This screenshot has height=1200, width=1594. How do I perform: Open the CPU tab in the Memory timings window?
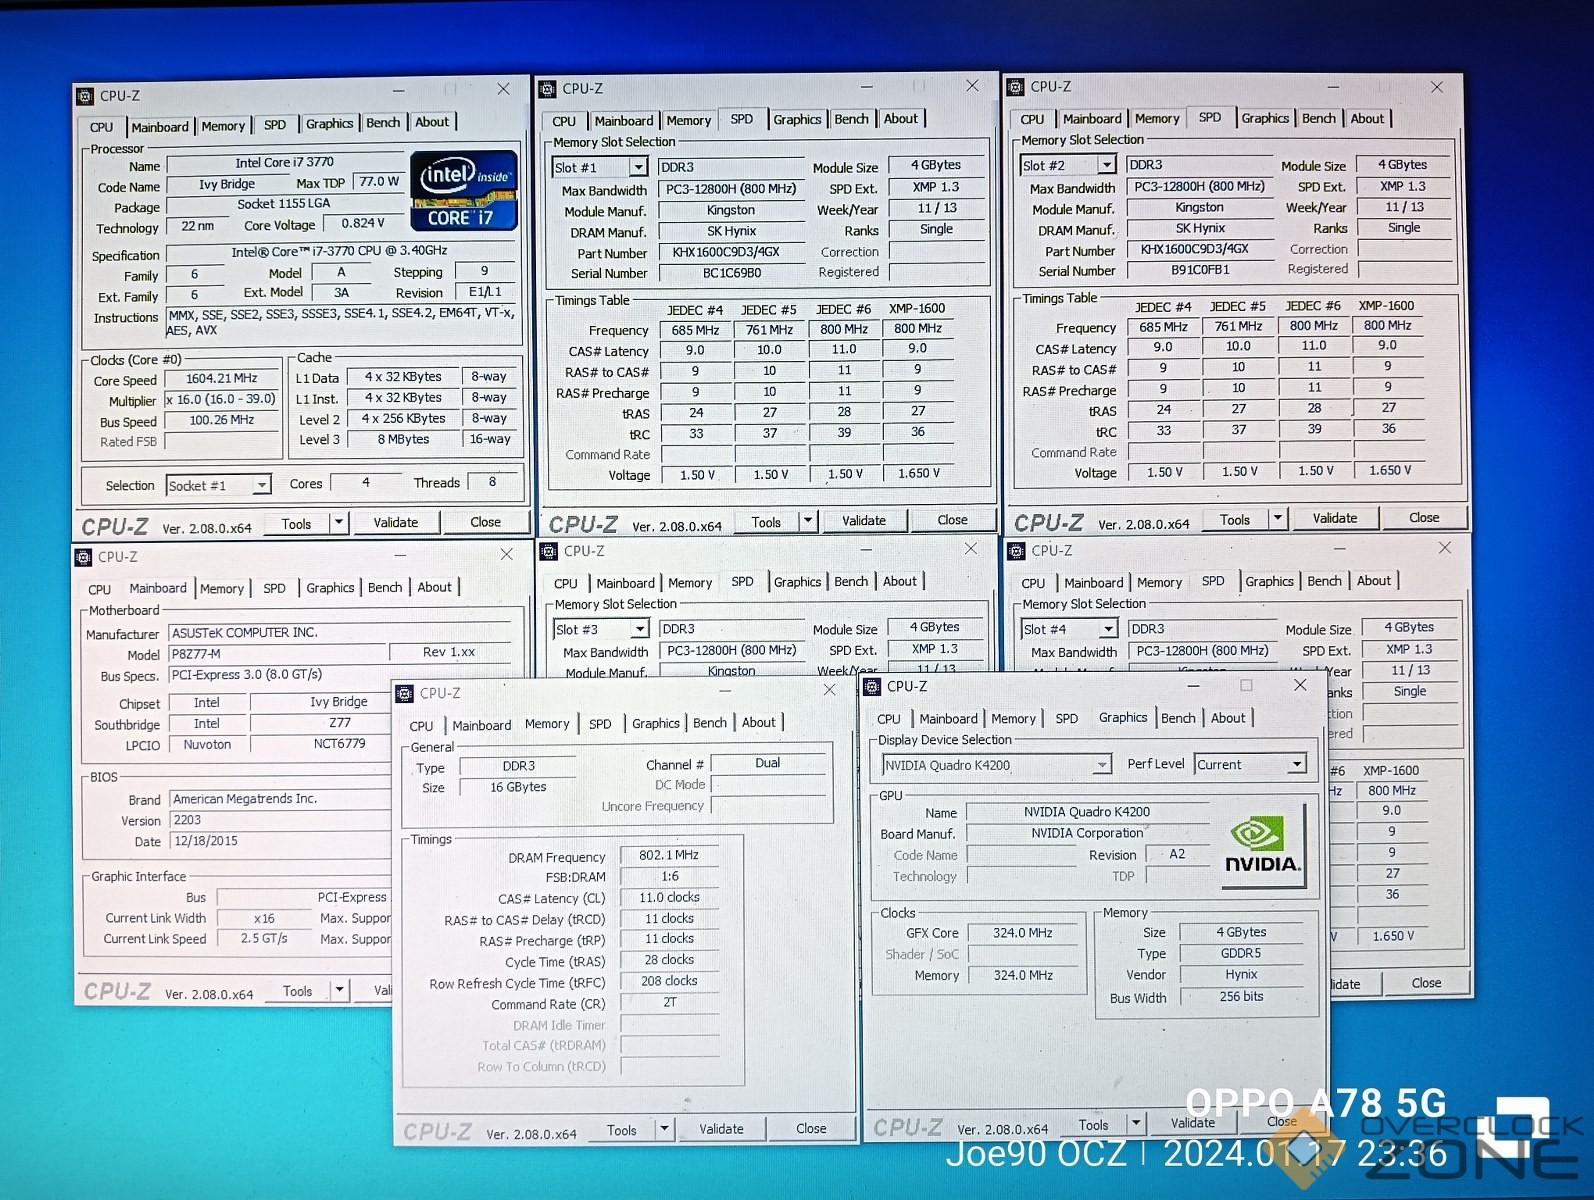click(421, 726)
